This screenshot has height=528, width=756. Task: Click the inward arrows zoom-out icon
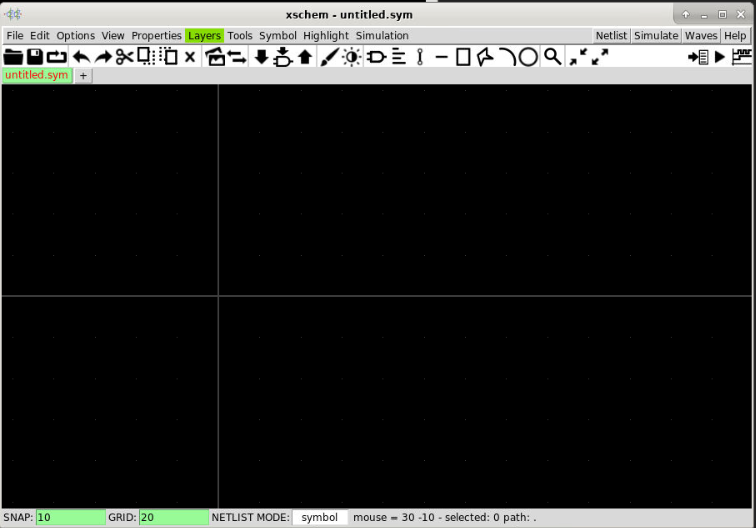[578, 57]
